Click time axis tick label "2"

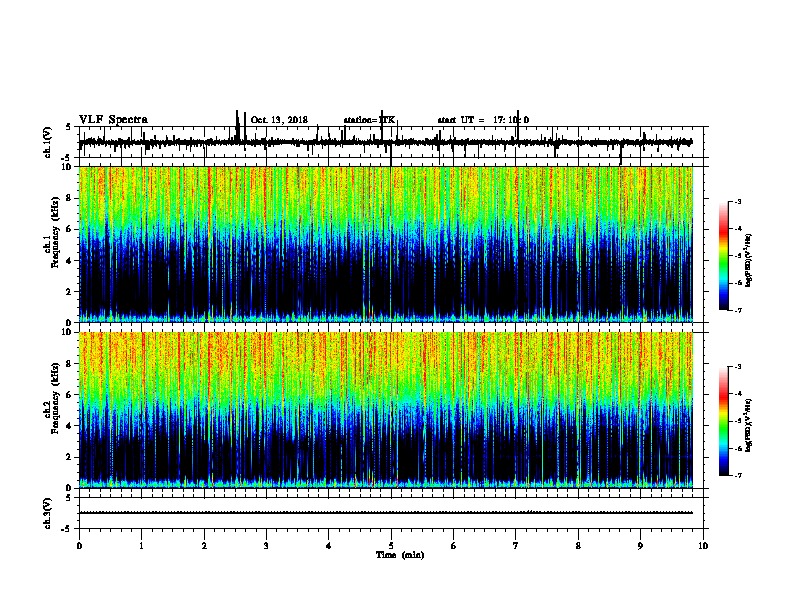coord(204,546)
